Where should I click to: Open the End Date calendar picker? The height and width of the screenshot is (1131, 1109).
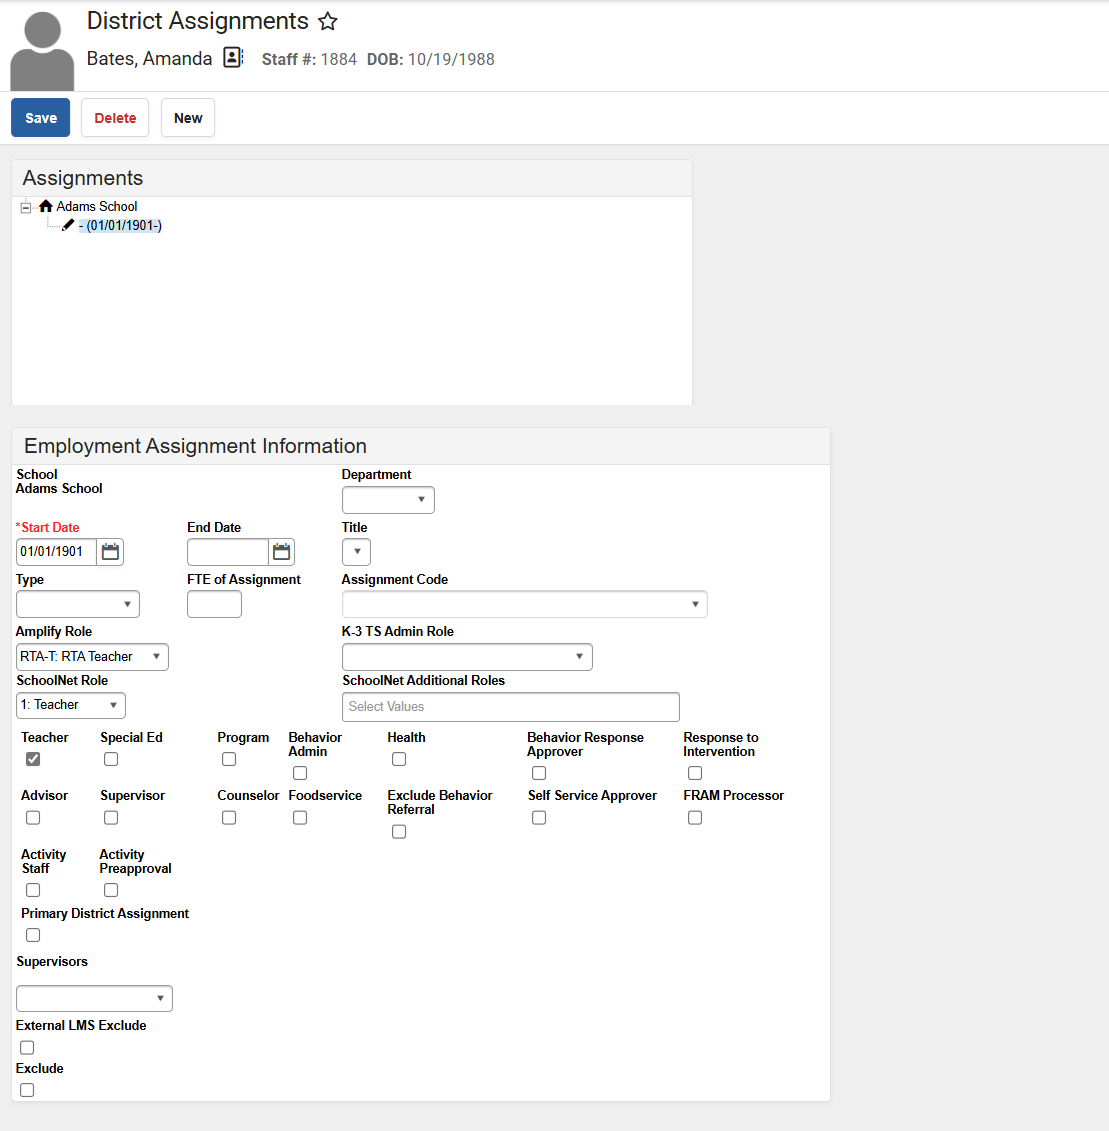[281, 552]
